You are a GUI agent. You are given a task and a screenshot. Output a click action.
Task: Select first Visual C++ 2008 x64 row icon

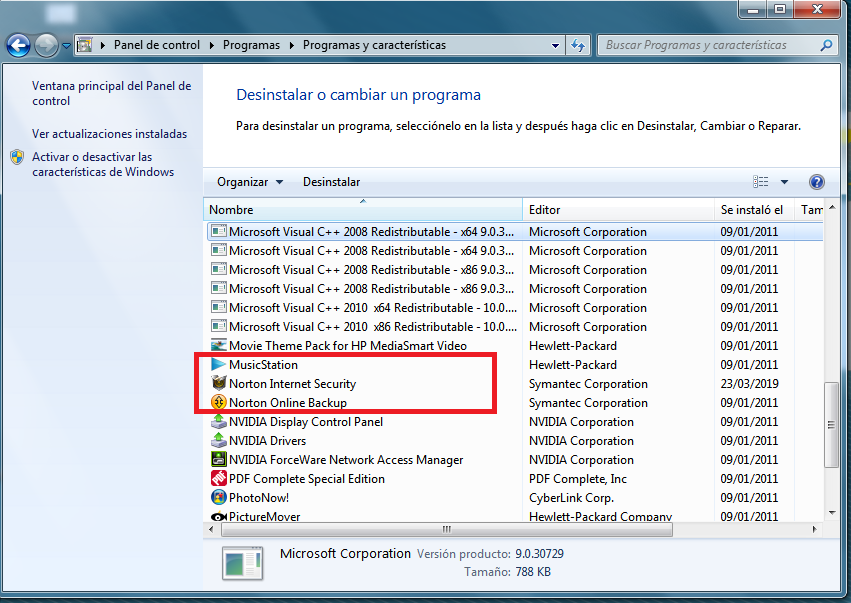[x=219, y=231]
